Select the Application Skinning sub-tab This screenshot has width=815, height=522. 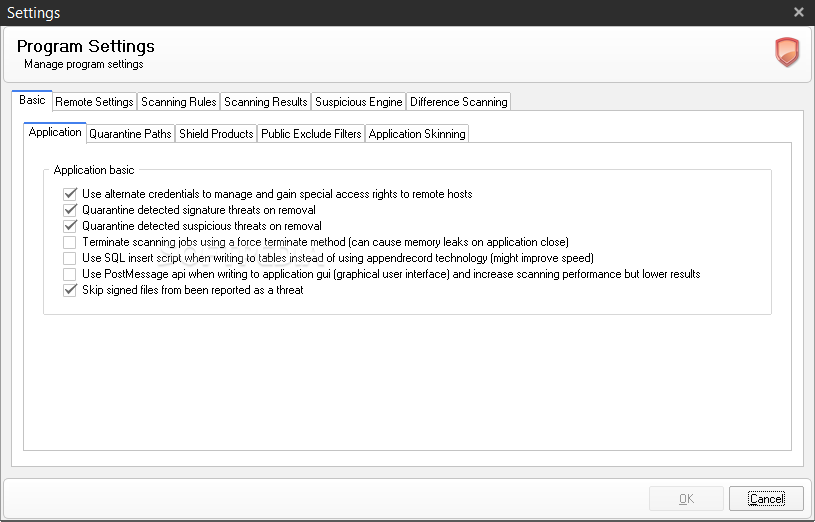(417, 134)
